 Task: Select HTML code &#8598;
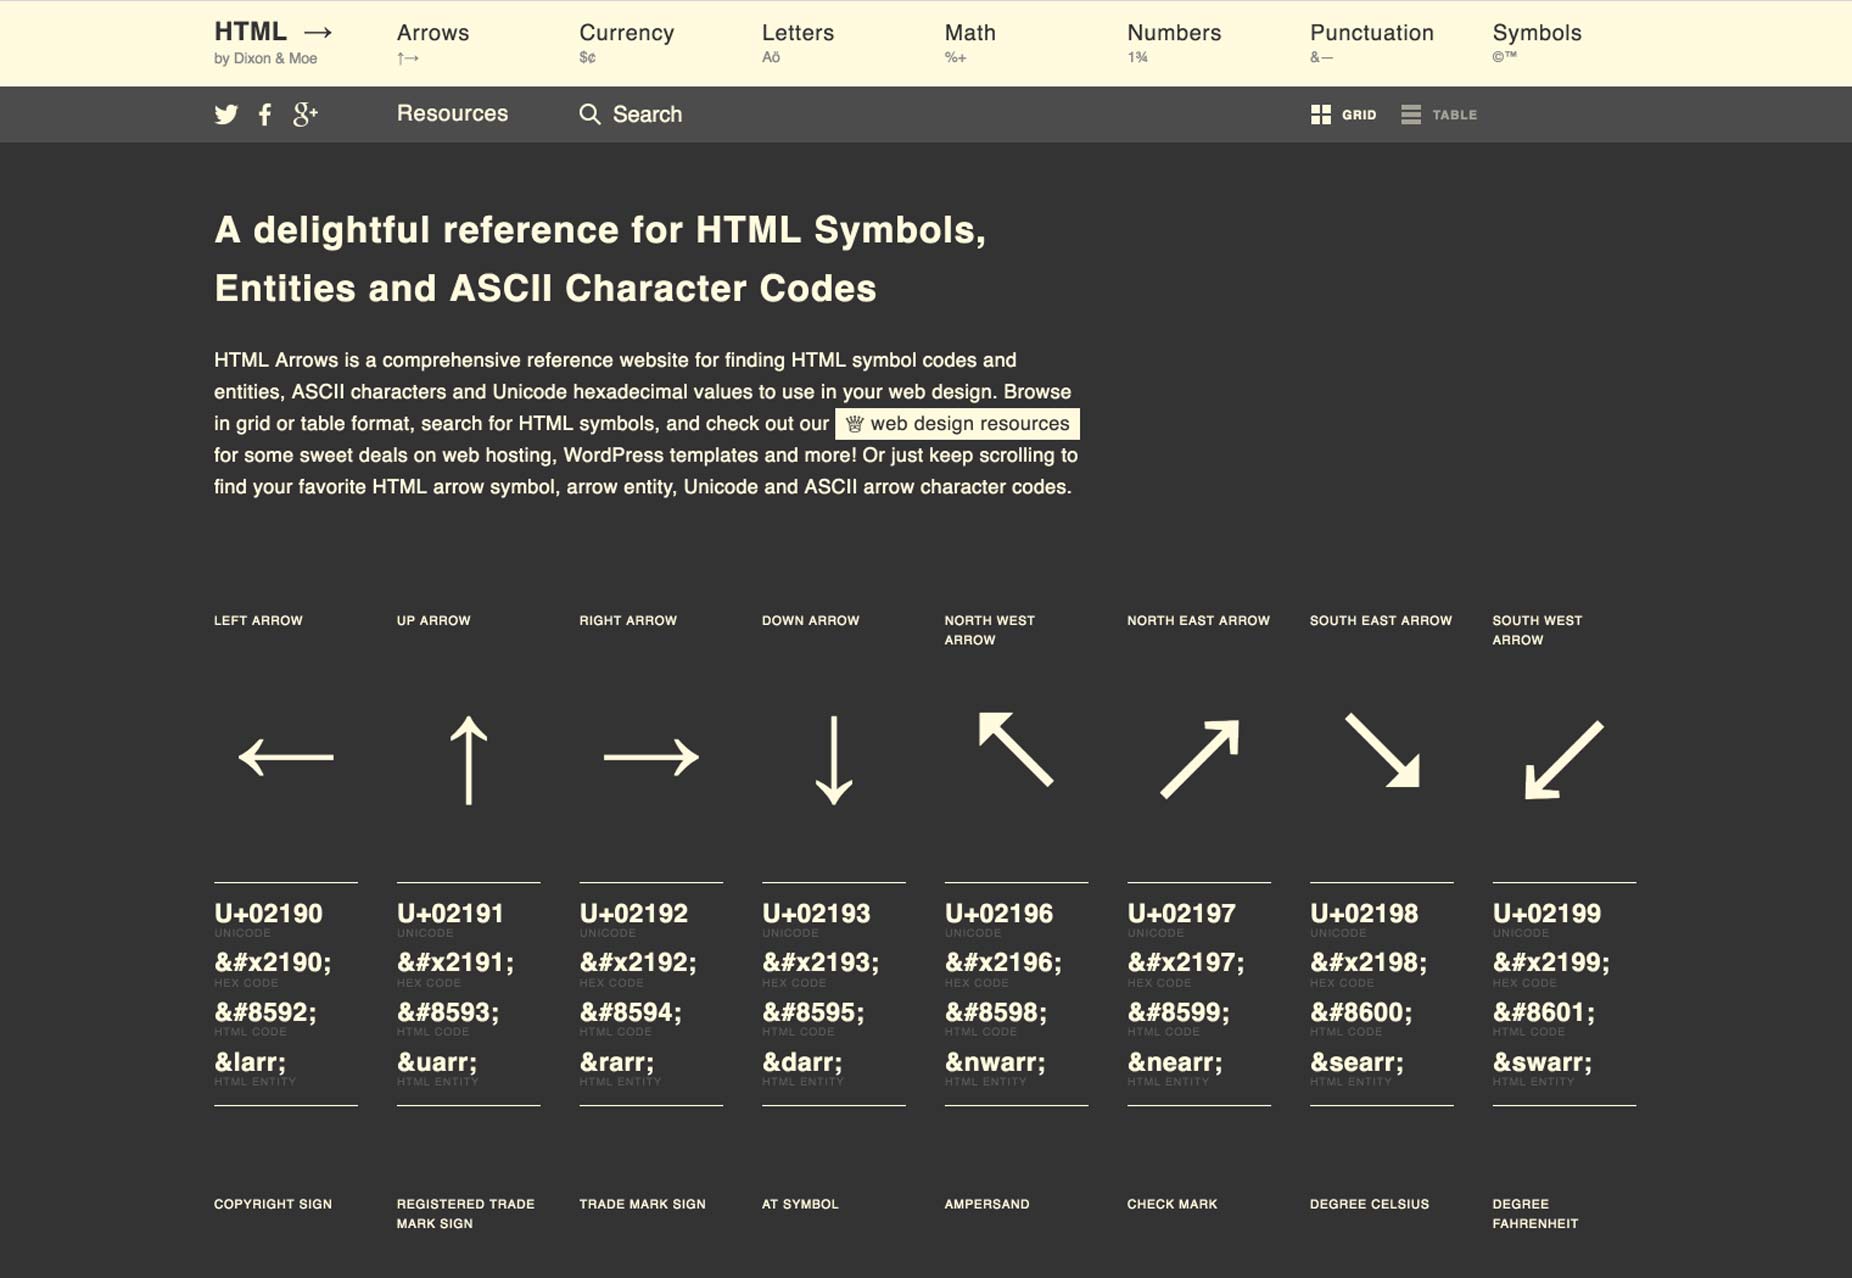[x=996, y=1012]
